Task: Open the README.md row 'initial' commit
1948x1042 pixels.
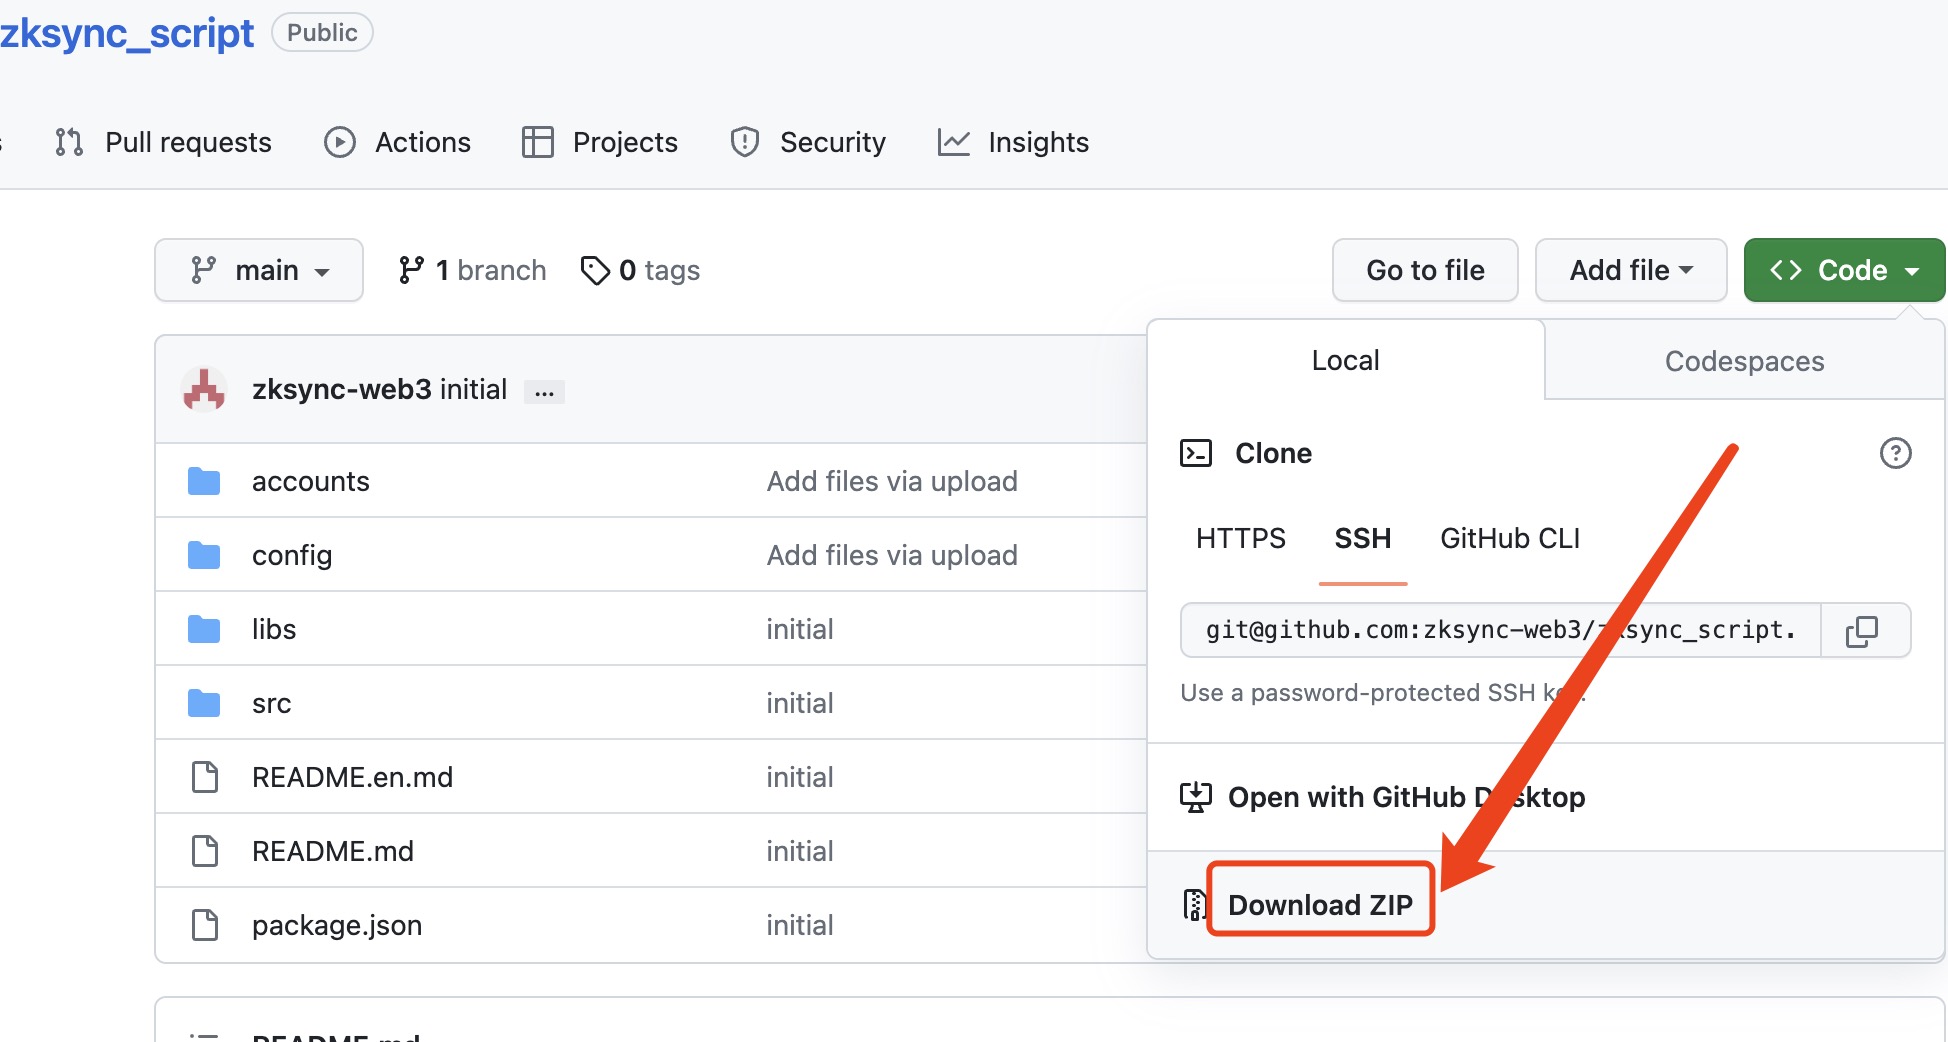Action: 800,851
